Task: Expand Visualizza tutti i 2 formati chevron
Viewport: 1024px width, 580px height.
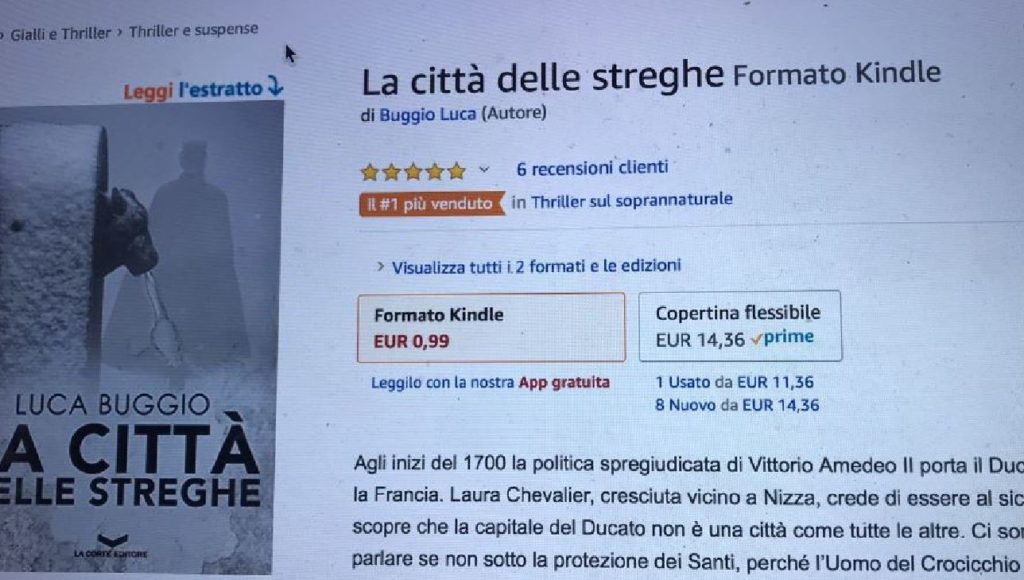Action: pyautogui.click(x=380, y=266)
